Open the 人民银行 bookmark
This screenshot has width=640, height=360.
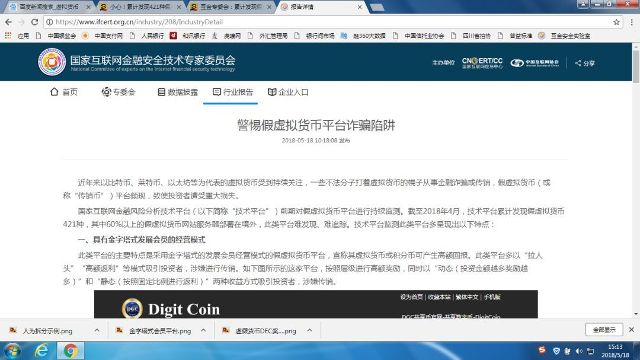(147, 36)
